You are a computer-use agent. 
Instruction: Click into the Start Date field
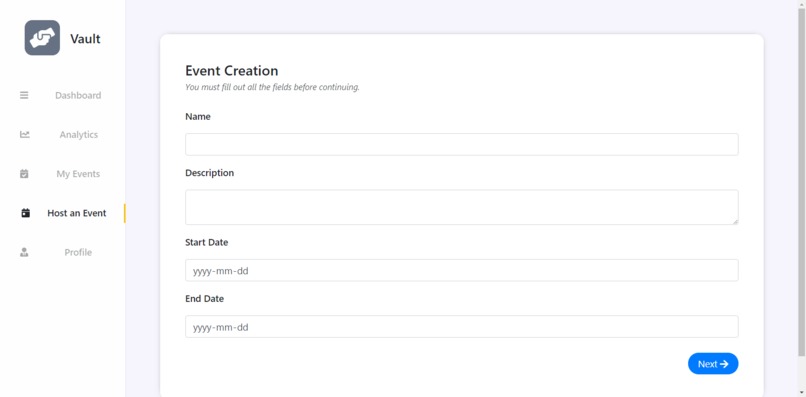pyautogui.click(x=462, y=270)
